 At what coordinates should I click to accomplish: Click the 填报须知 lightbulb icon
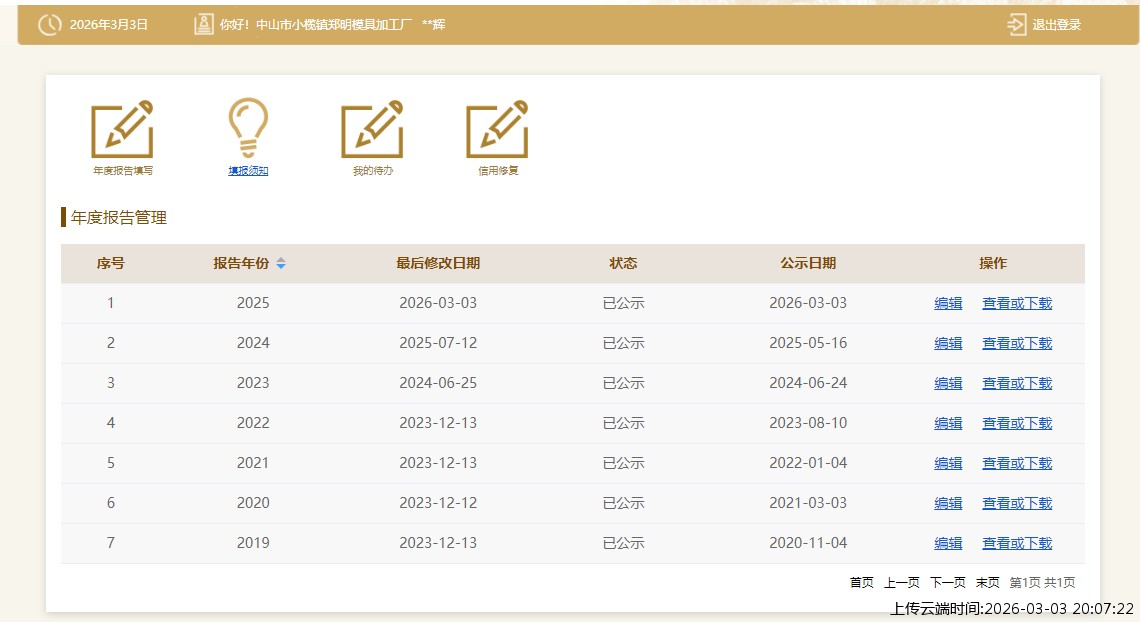248,127
